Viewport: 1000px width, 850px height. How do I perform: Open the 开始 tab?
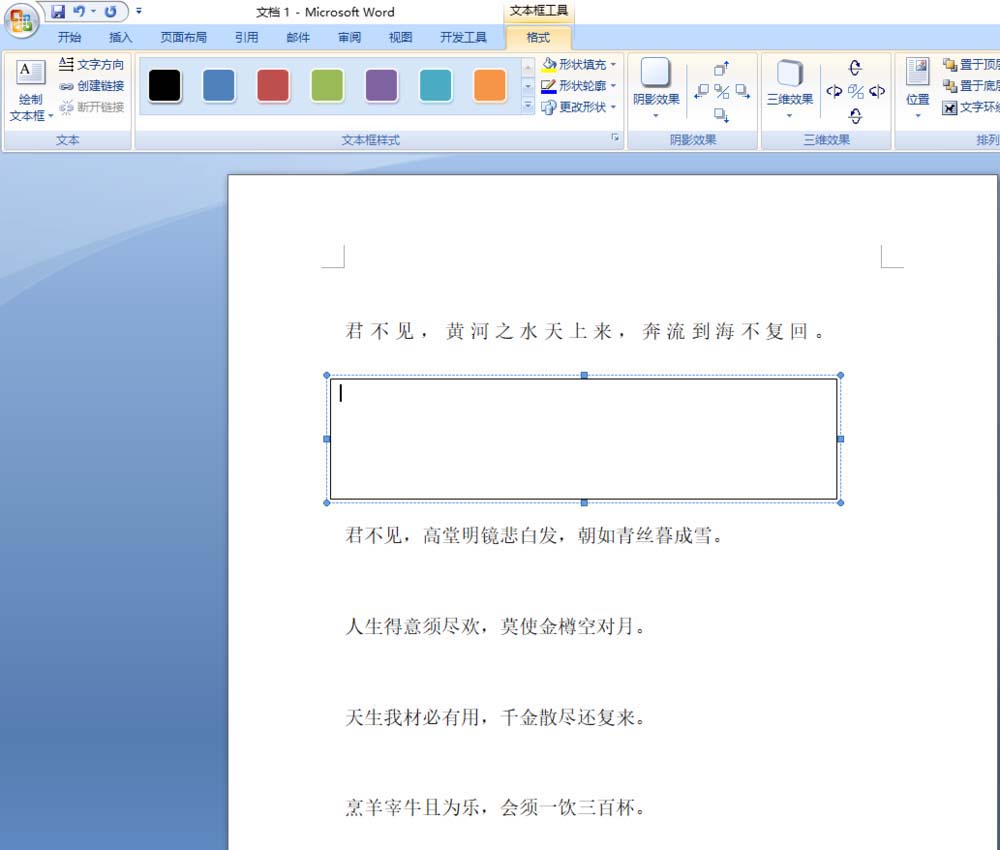(69, 38)
